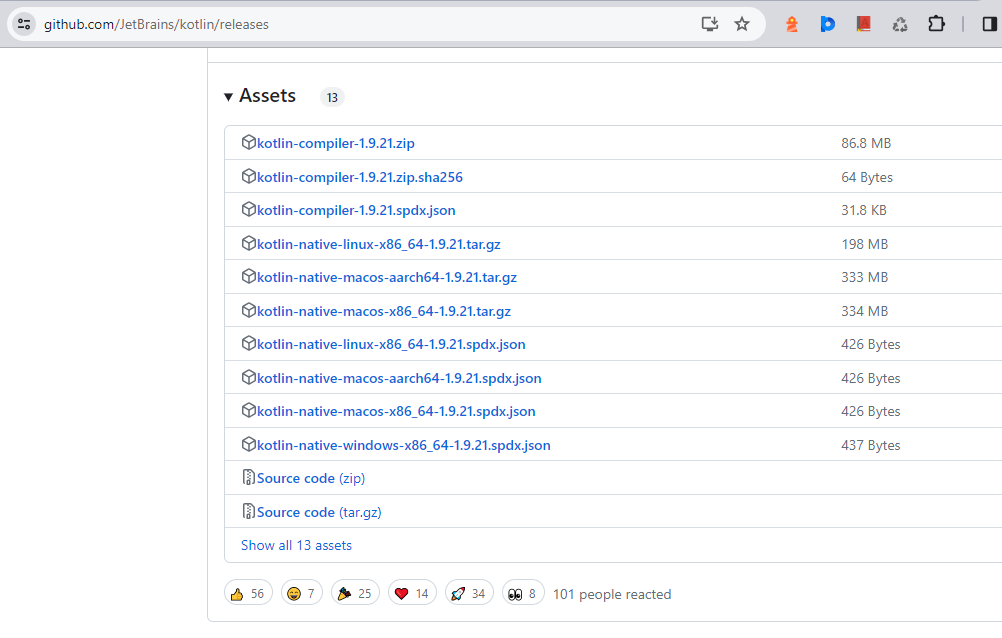
Task: Open the Extensions puzzle piece menu
Action: 936,24
